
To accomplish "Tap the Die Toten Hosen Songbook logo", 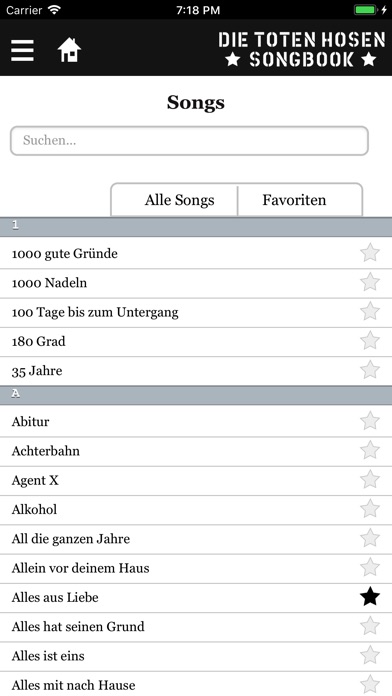I will tap(301, 49).
